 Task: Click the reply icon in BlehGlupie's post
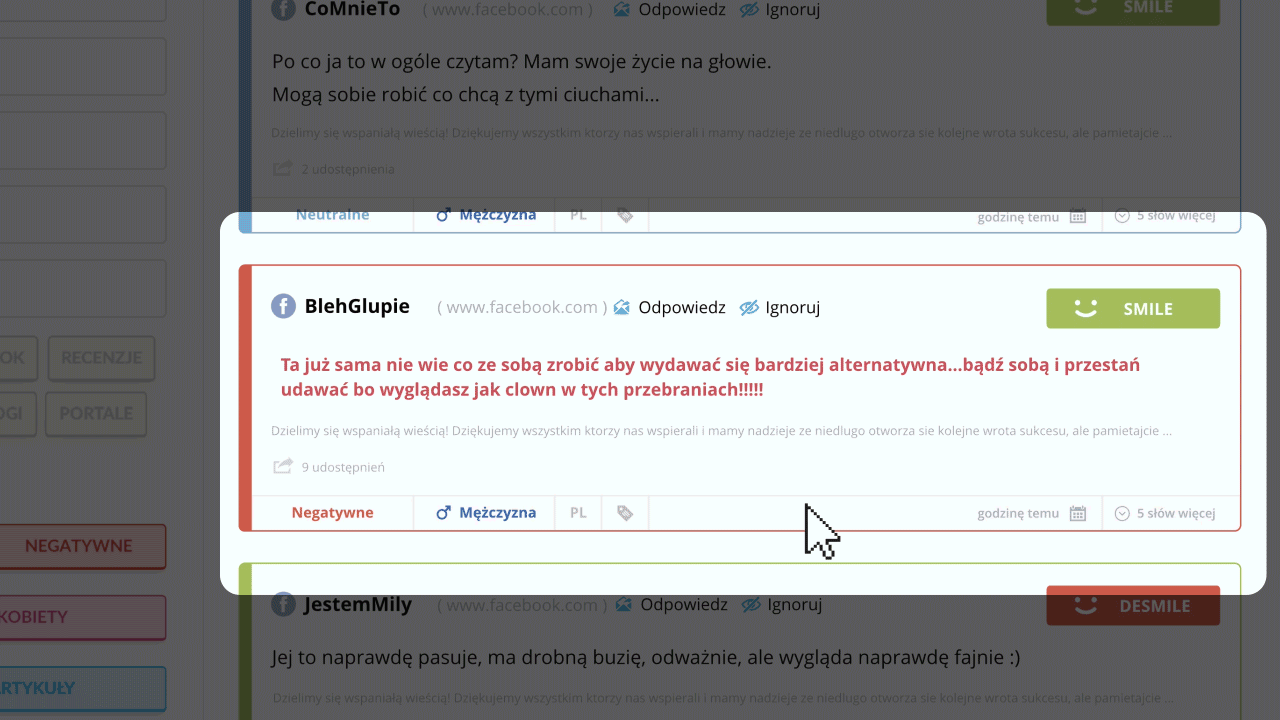(622, 308)
